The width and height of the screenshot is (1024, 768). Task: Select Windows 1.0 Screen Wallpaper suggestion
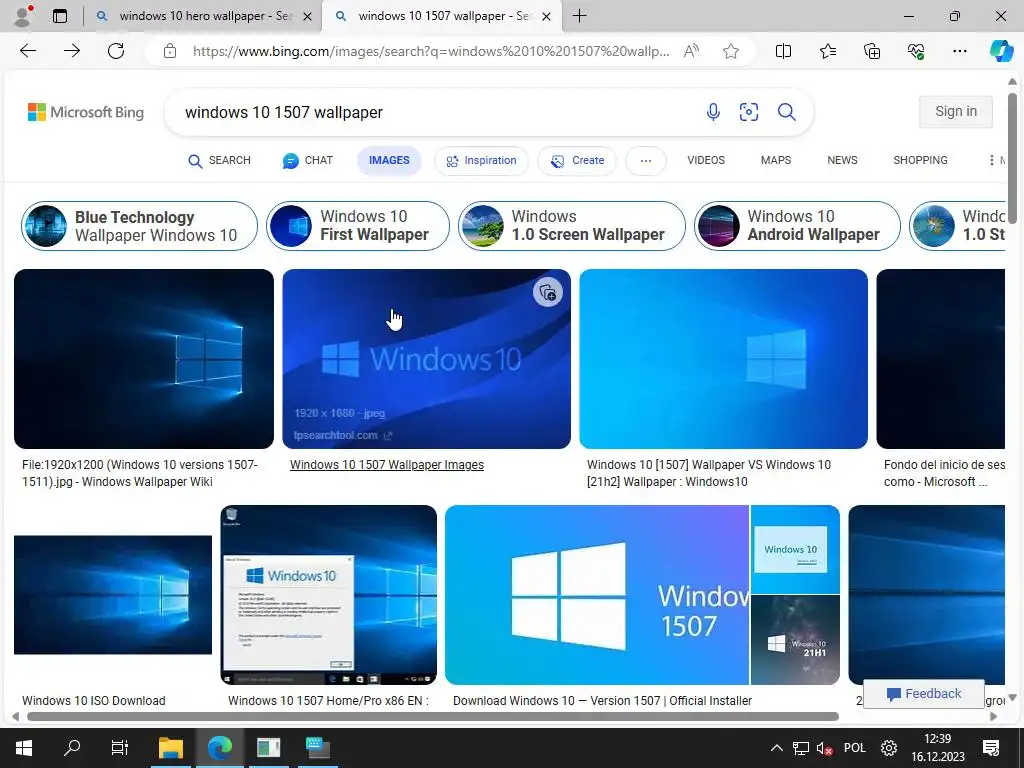572,226
